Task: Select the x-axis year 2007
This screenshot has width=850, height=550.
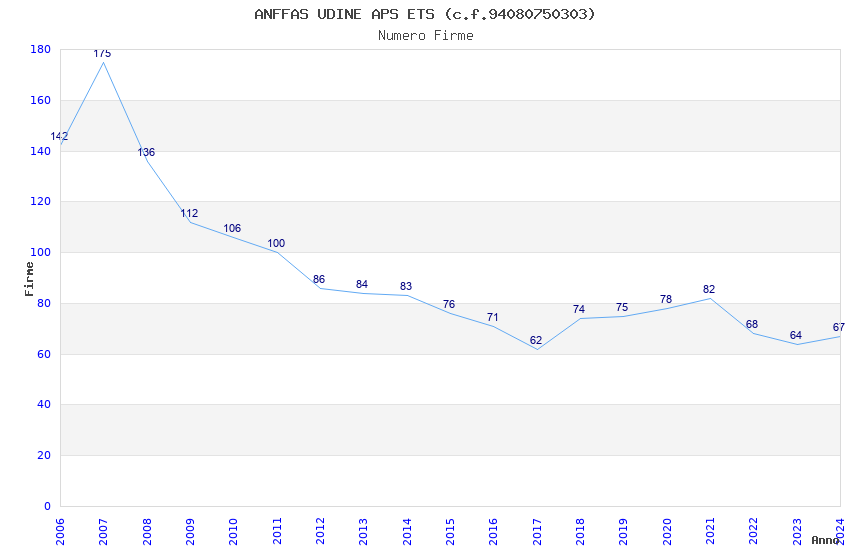Action: point(103,532)
